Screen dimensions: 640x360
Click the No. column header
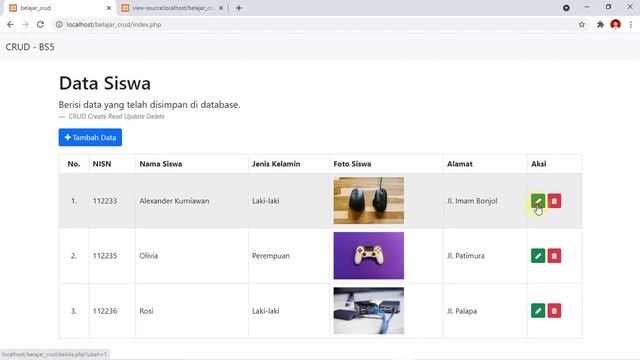click(x=74, y=164)
